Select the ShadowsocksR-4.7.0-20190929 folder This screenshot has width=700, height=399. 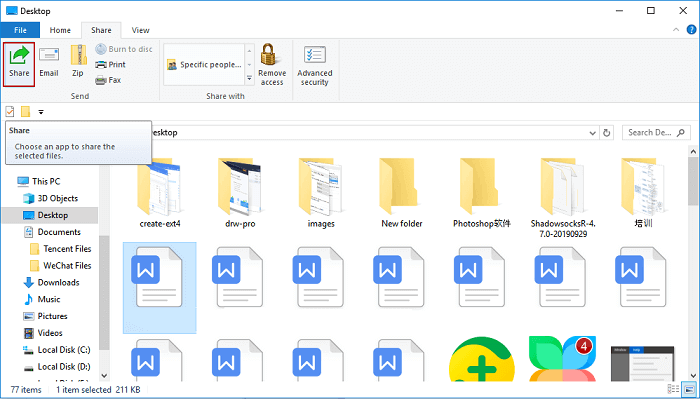tap(562, 198)
